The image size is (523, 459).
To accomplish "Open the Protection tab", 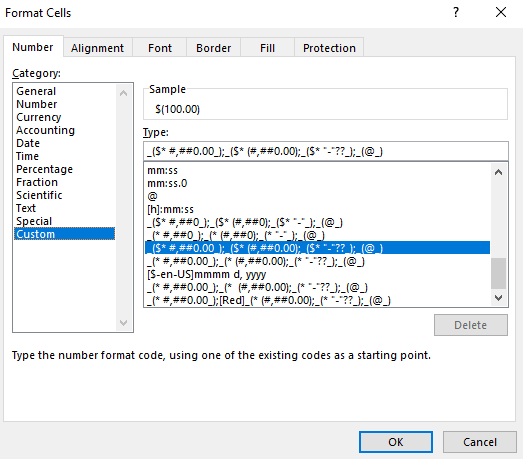I will click(329, 48).
